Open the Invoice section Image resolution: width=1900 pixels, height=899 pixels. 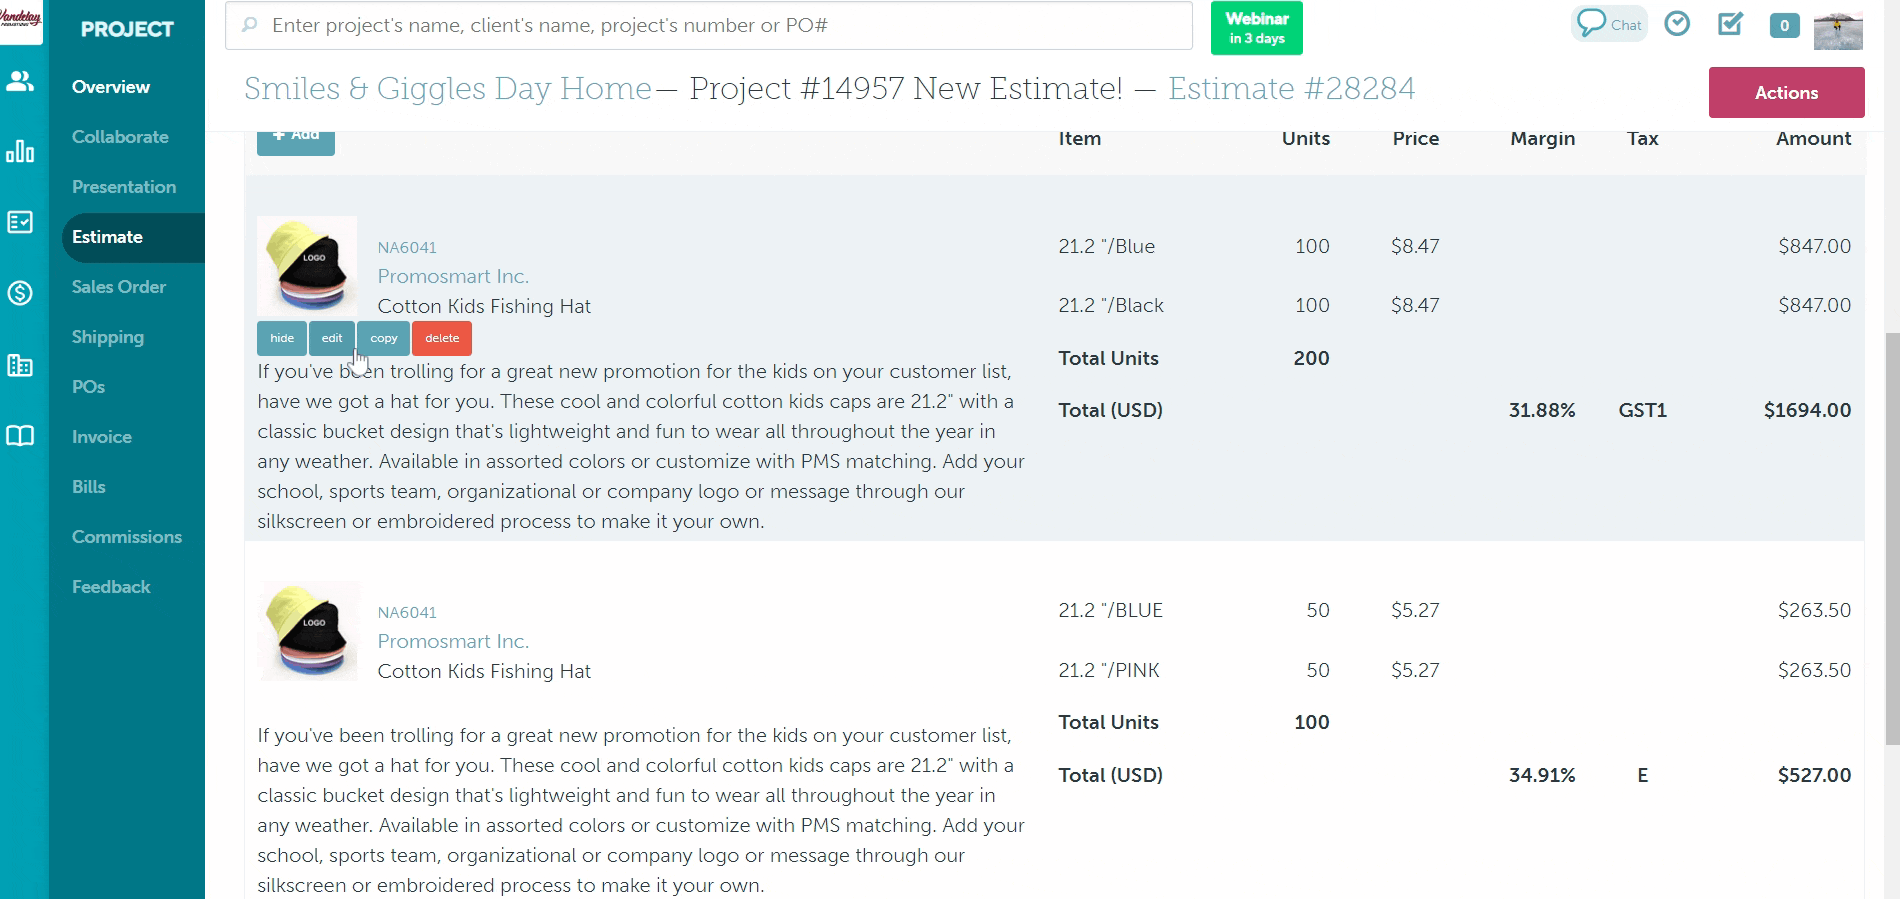pyautogui.click(x=102, y=437)
